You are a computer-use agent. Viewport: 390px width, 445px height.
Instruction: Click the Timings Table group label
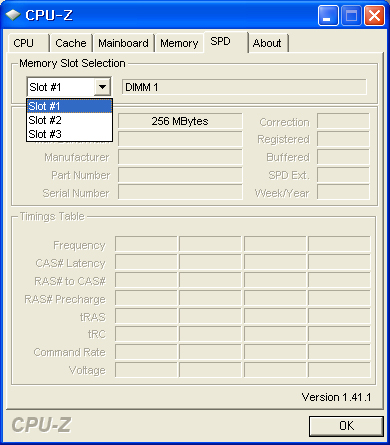coord(52,216)
